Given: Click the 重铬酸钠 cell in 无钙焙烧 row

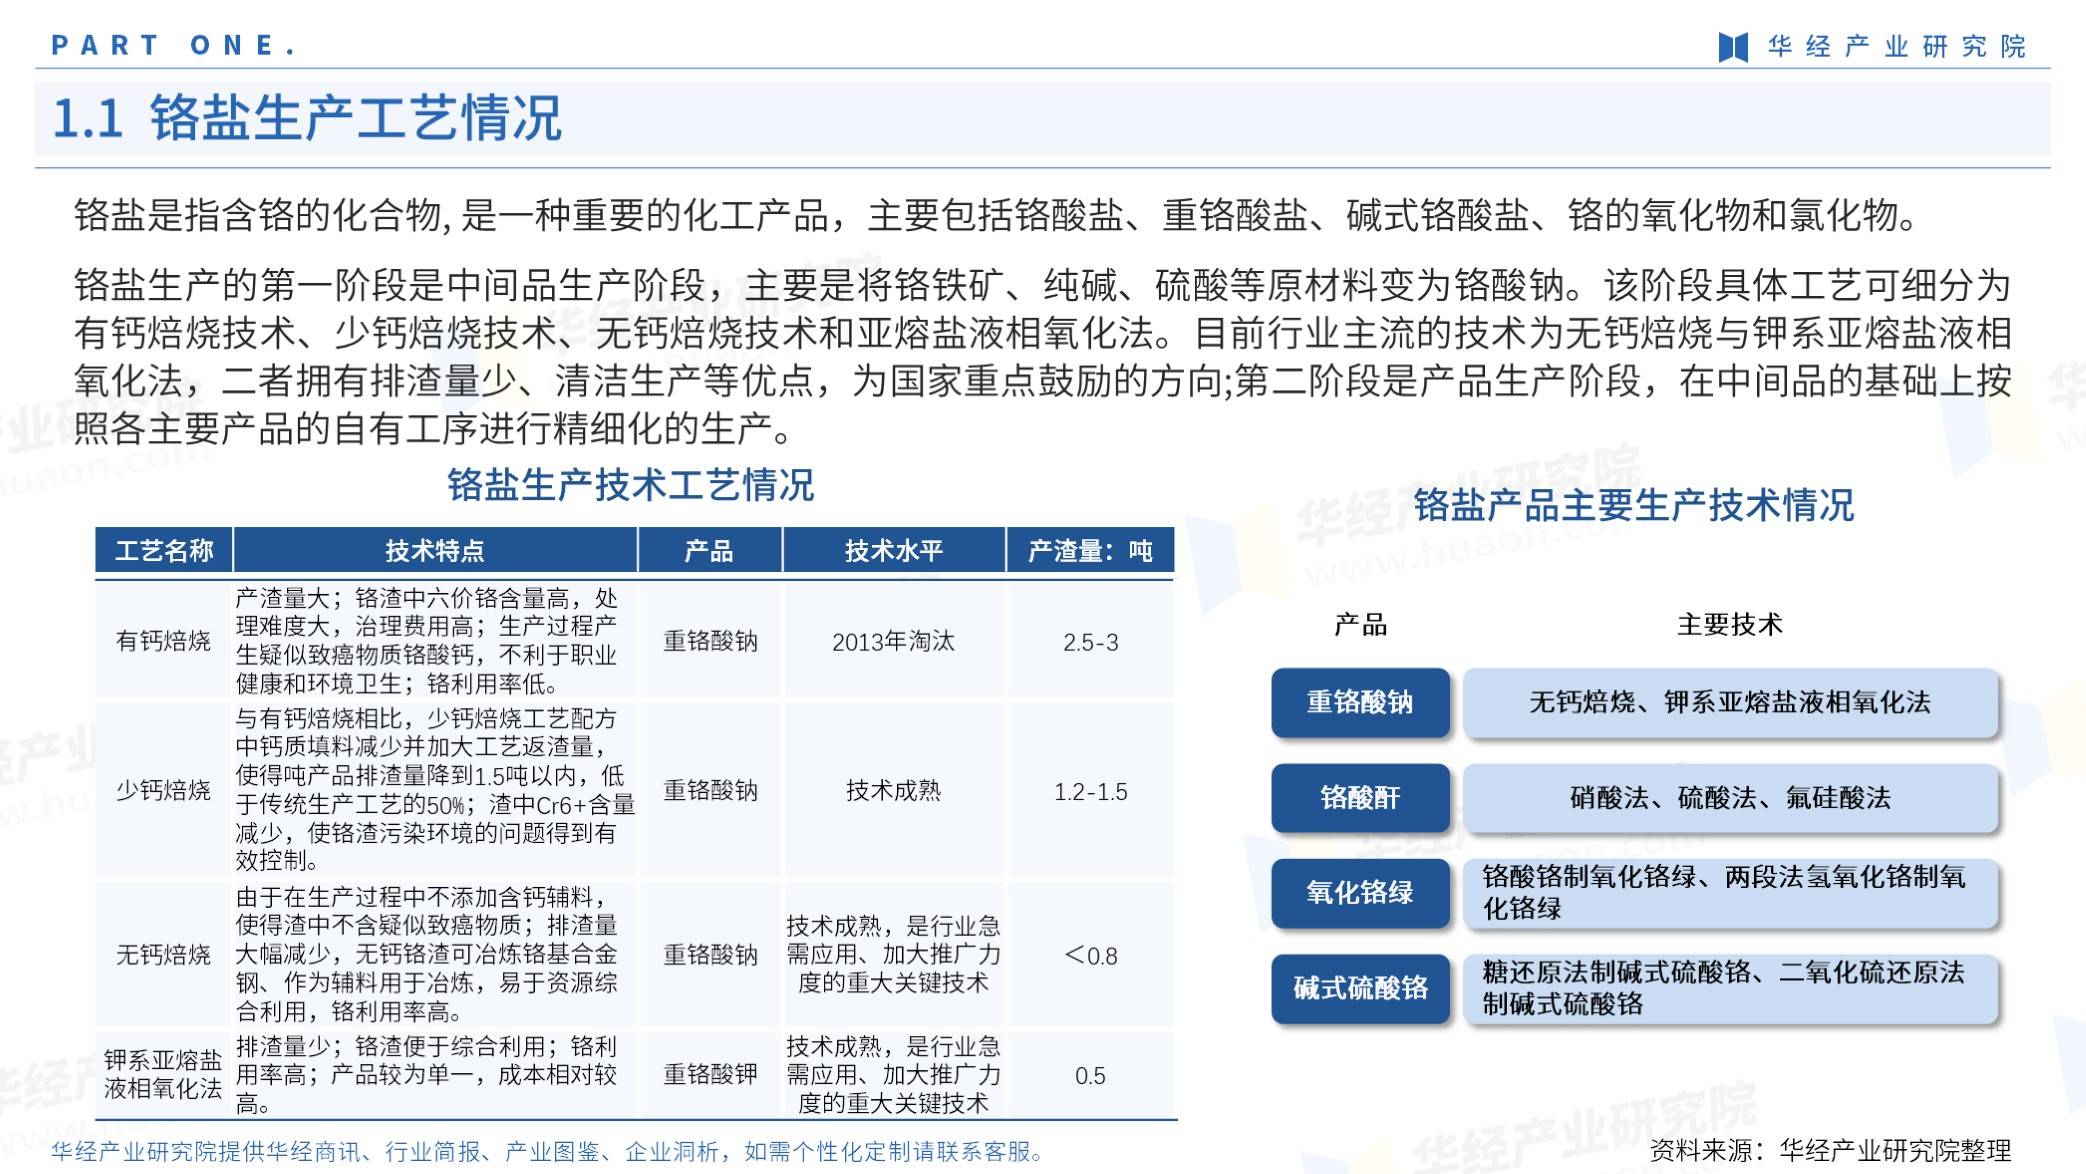Looking at the screenshot, I should 710,955.
